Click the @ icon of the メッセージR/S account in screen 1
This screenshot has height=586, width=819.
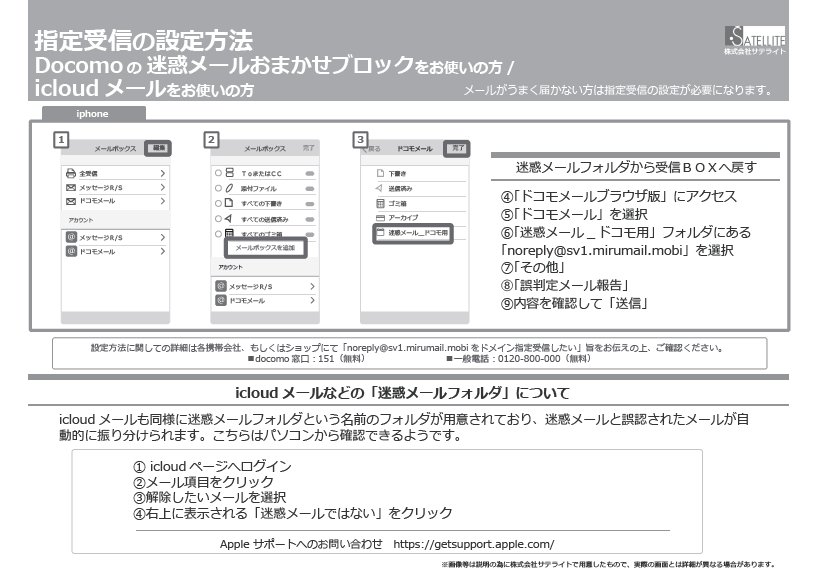coord(72,237)
